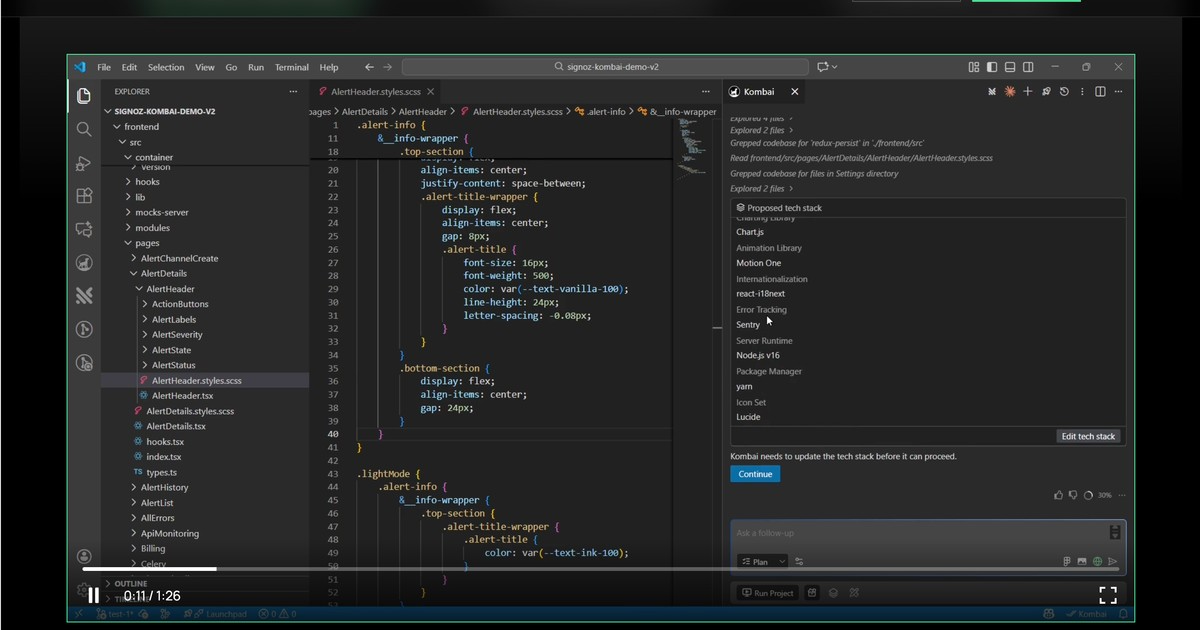The width and height of the screenshot is (1200, 630).
Task: Open index.tsx file in explorer
Action: pos(163,457)
